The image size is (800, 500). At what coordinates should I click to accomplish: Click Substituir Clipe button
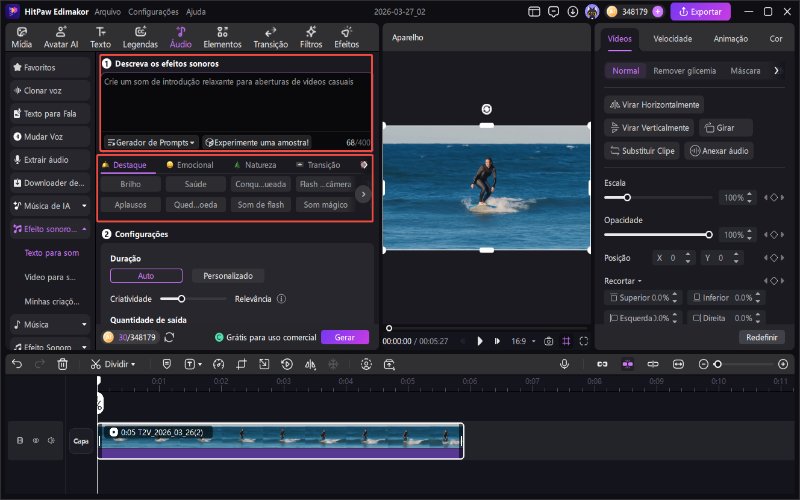point(642,151)
